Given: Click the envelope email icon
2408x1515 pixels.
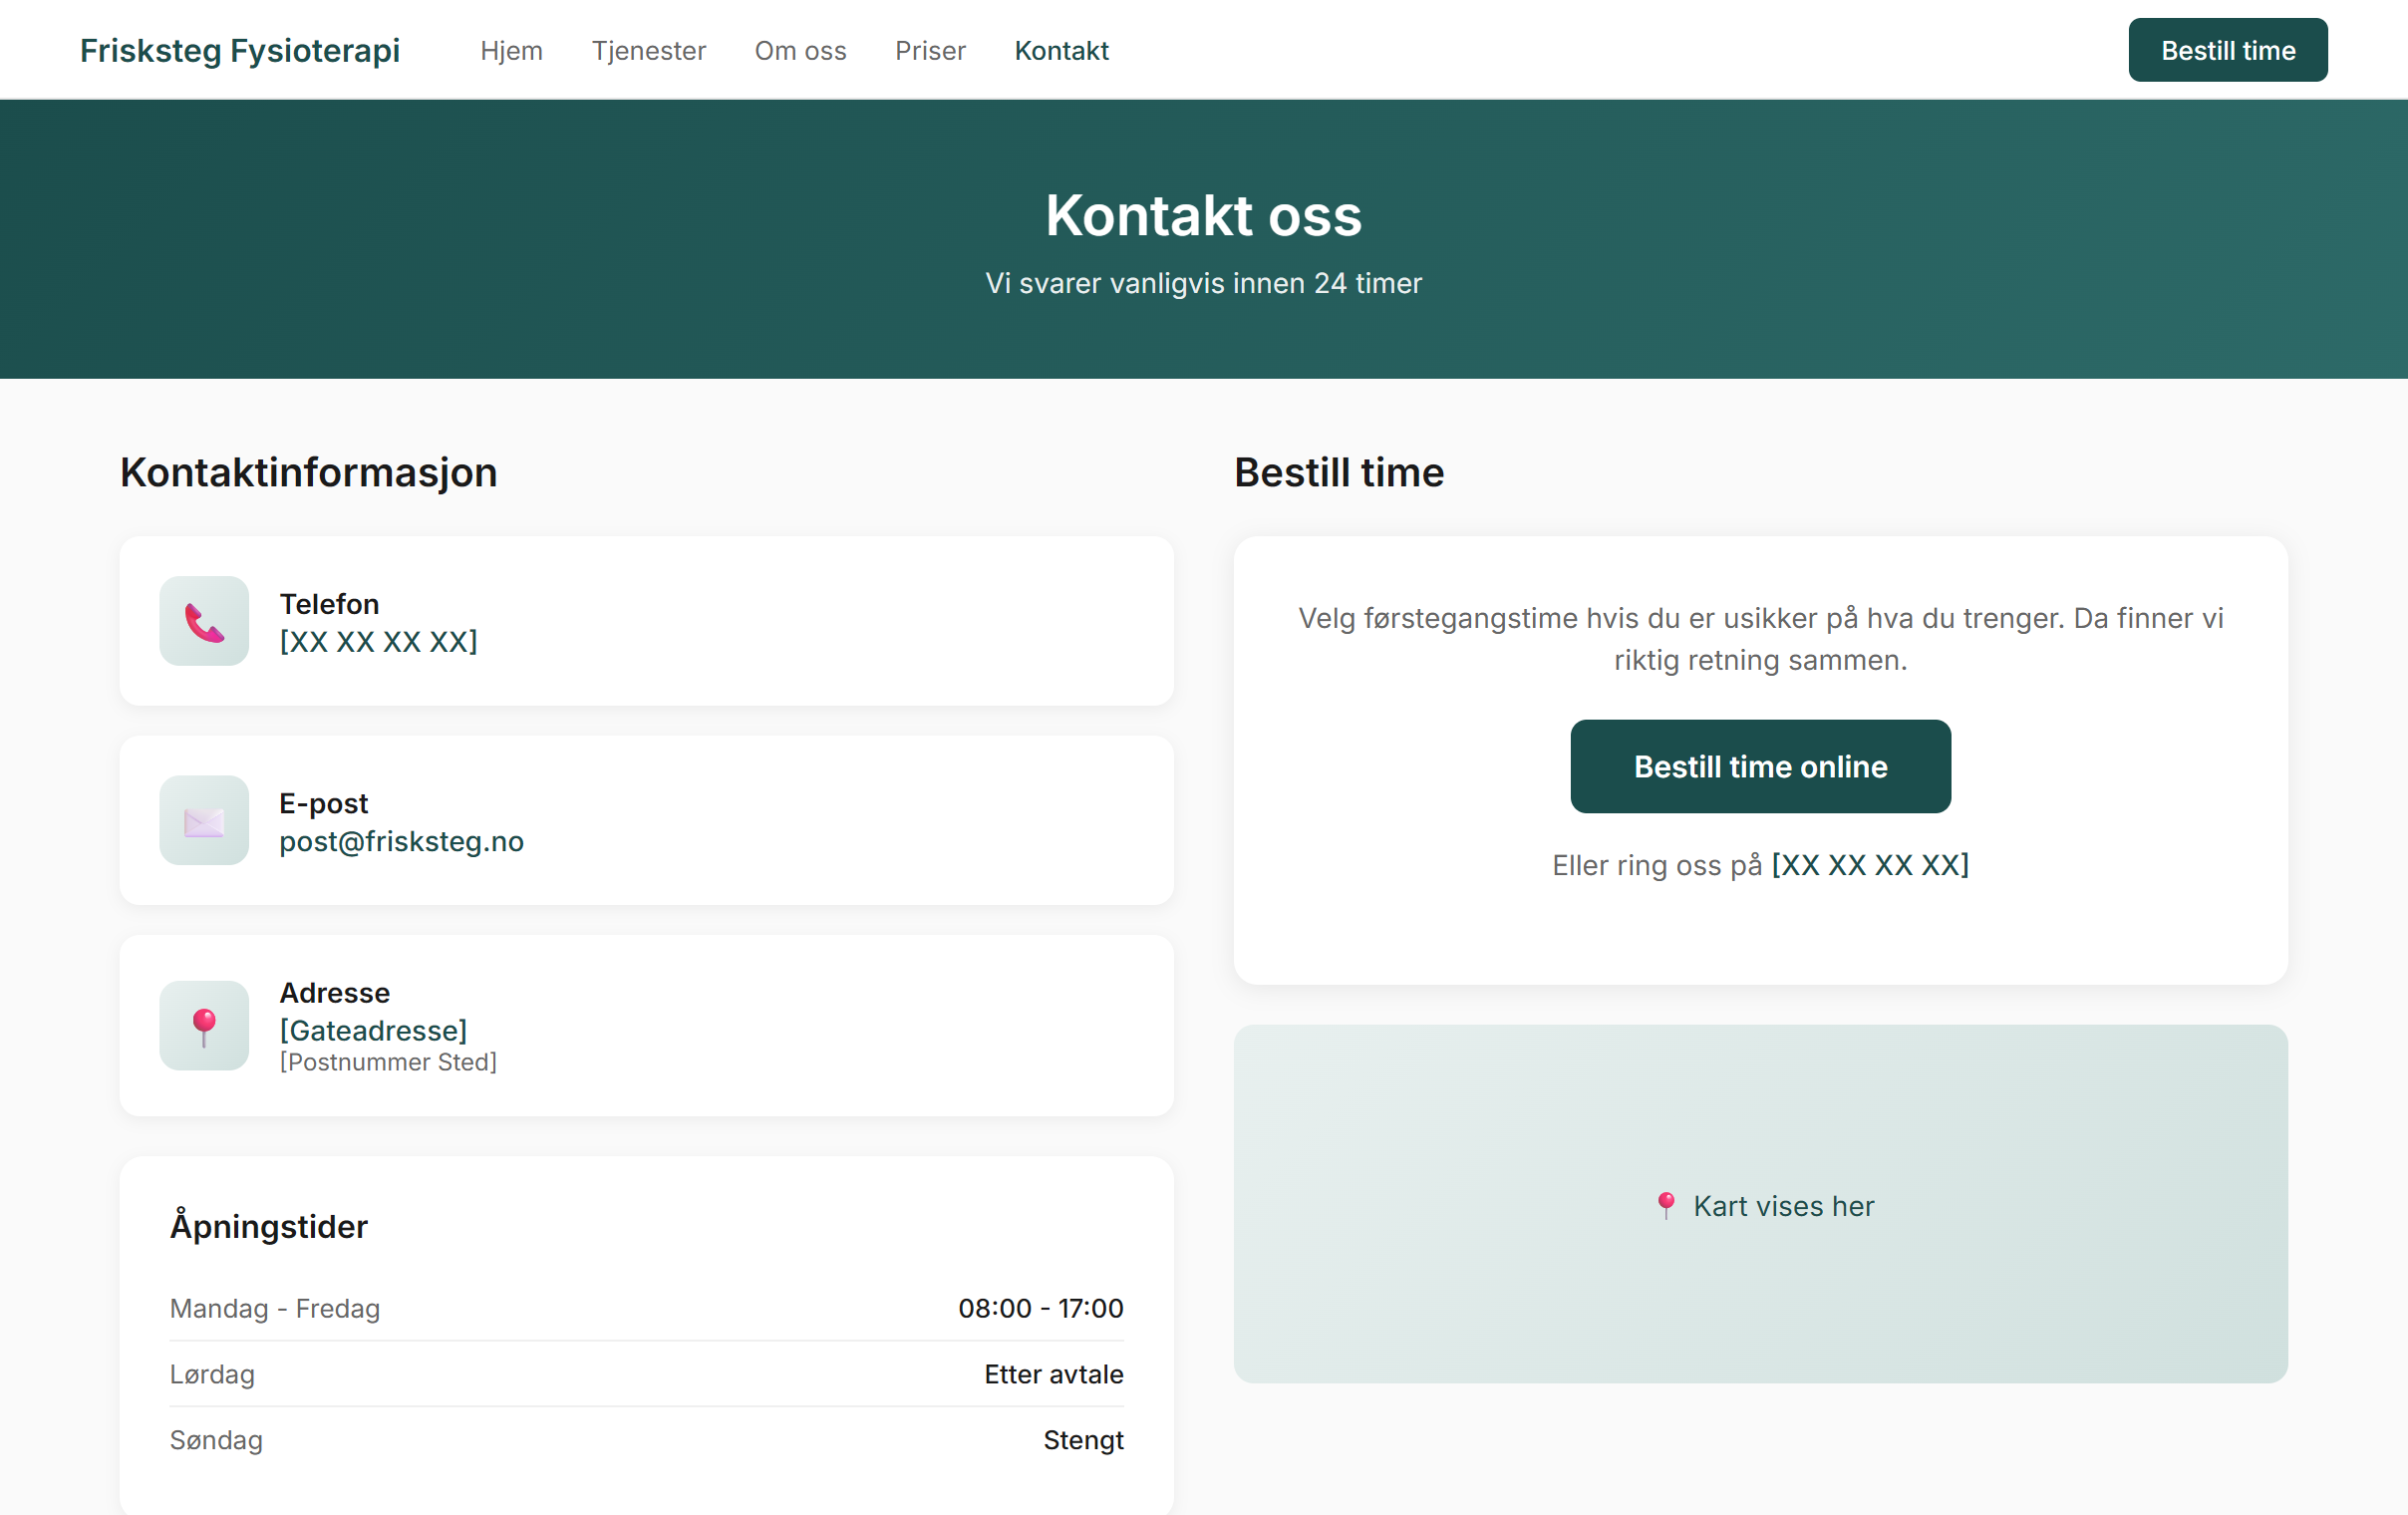Looking at the screenshot, I should point(204,822).
